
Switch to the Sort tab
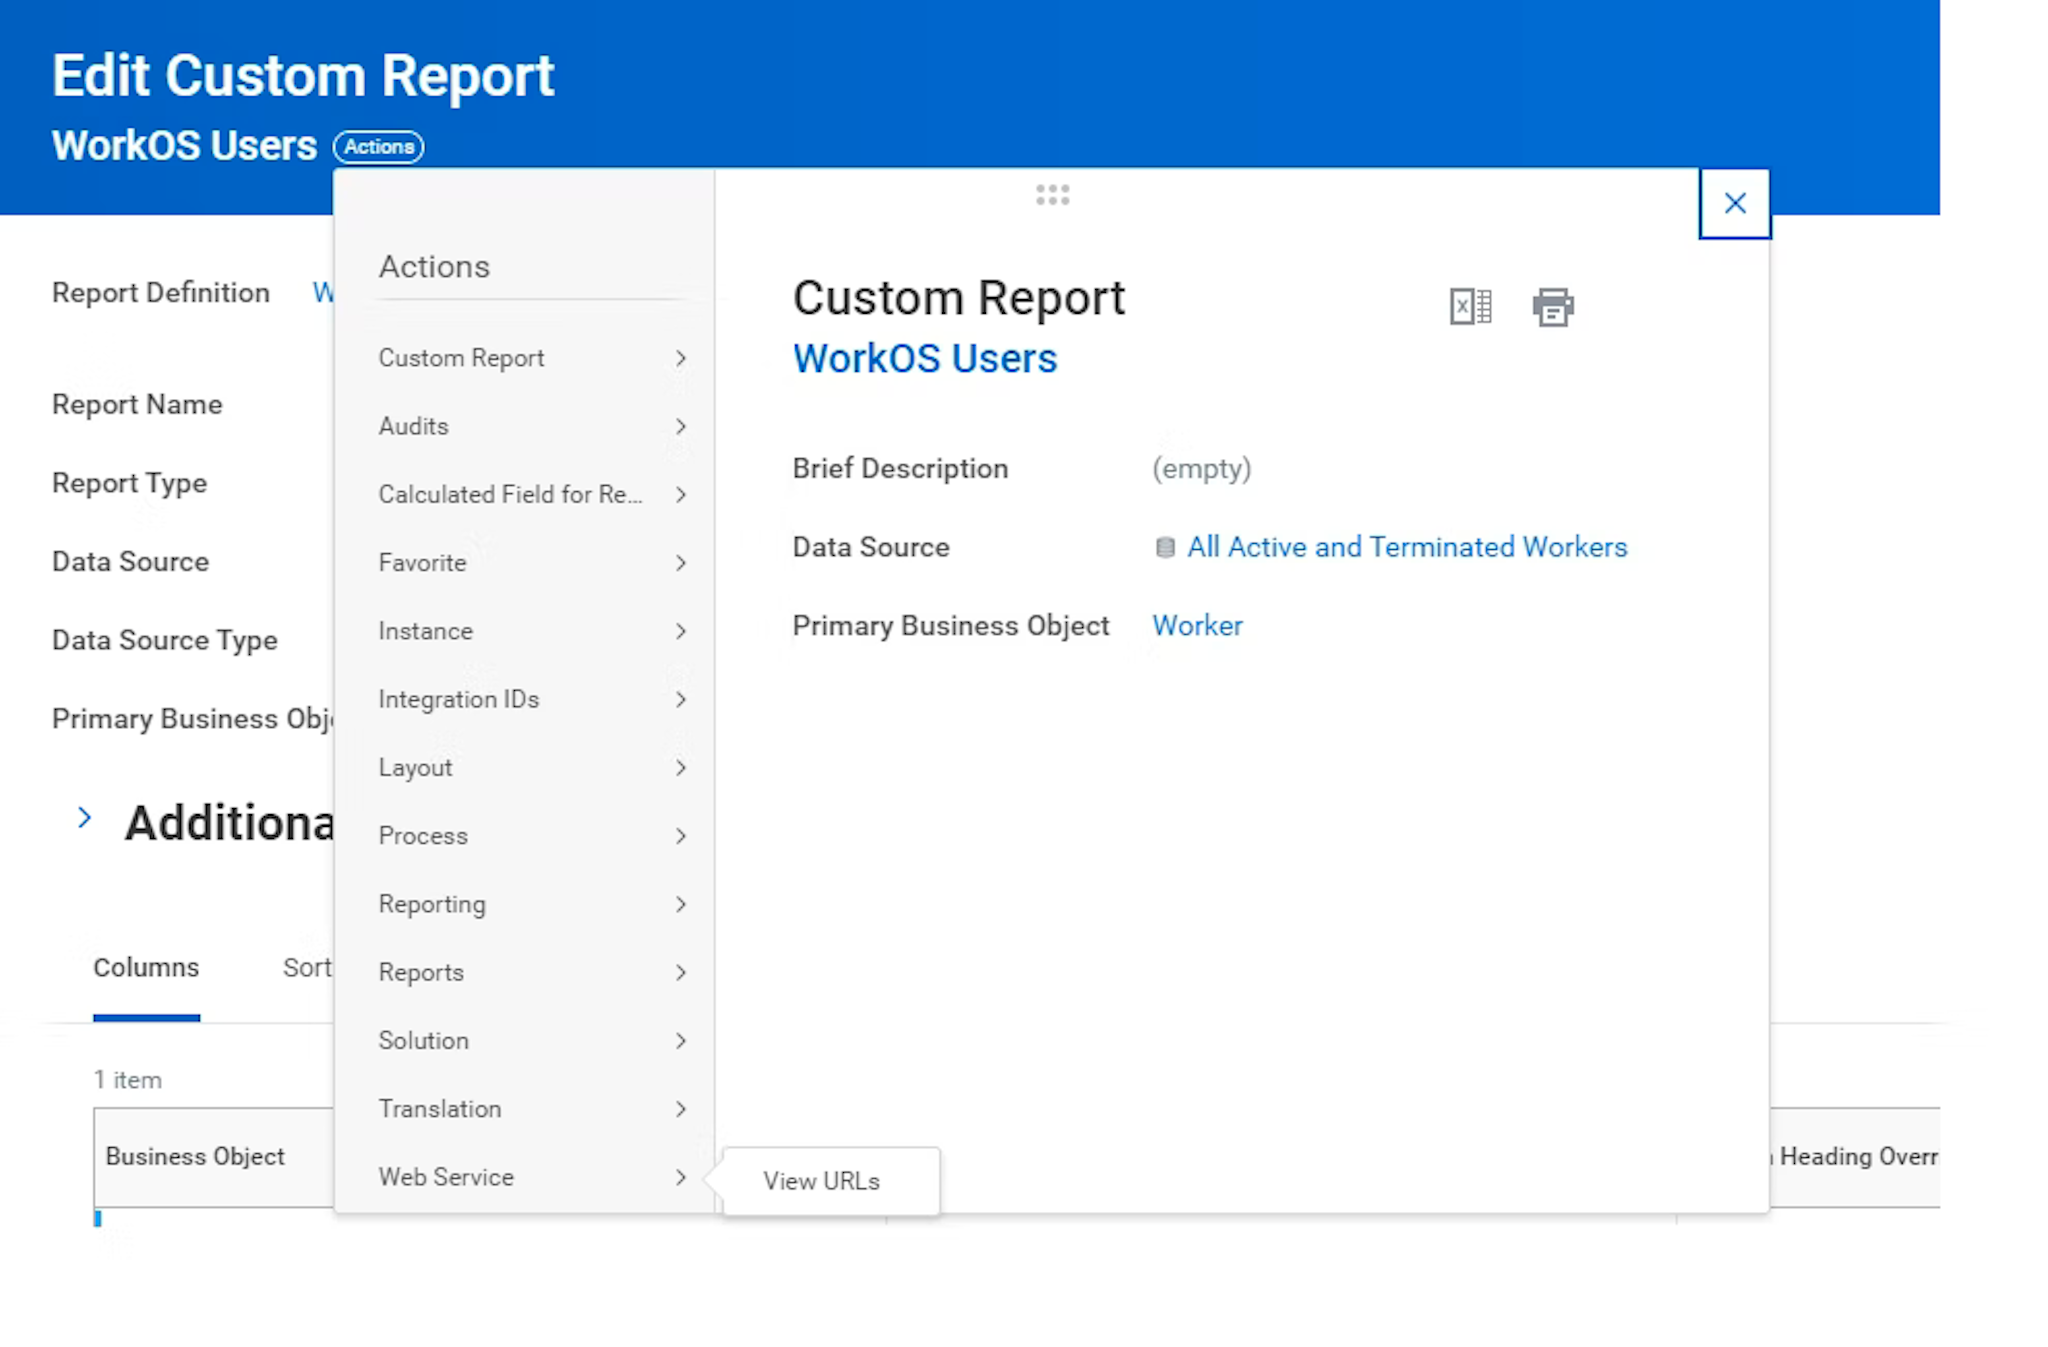(x=306, y=968)
